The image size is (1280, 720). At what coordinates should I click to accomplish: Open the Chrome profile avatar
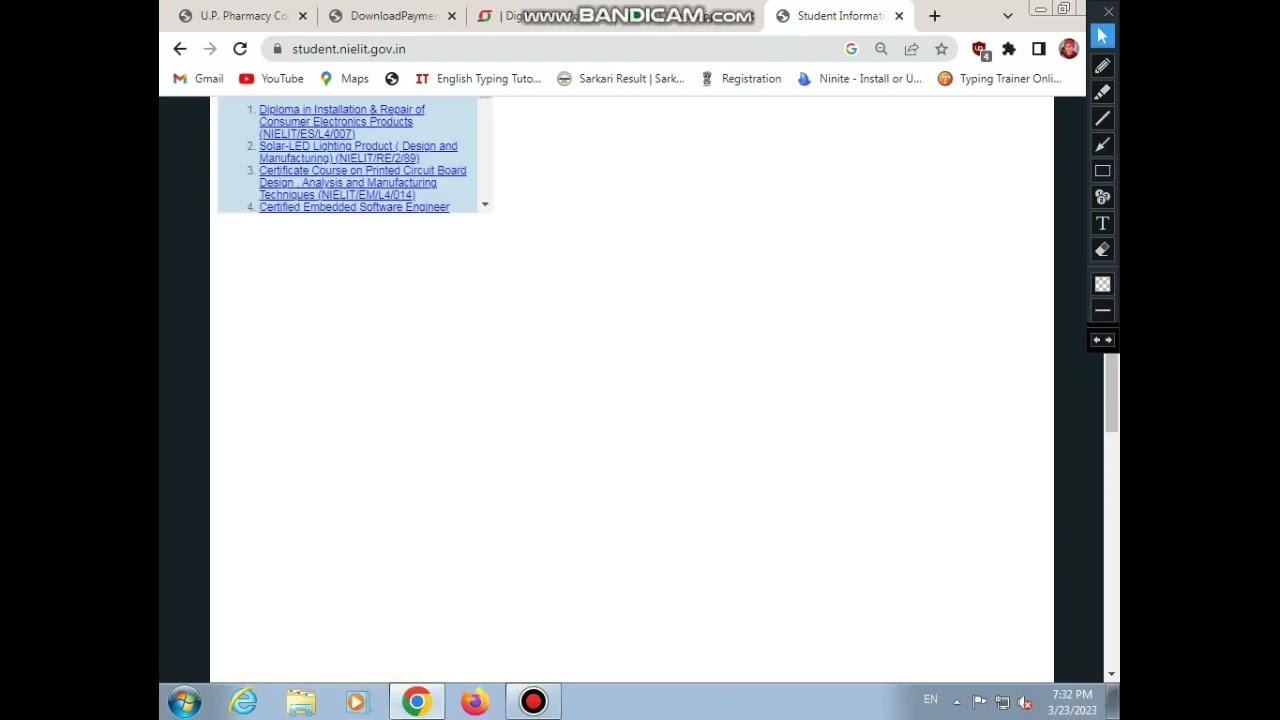click(1068, 49)
